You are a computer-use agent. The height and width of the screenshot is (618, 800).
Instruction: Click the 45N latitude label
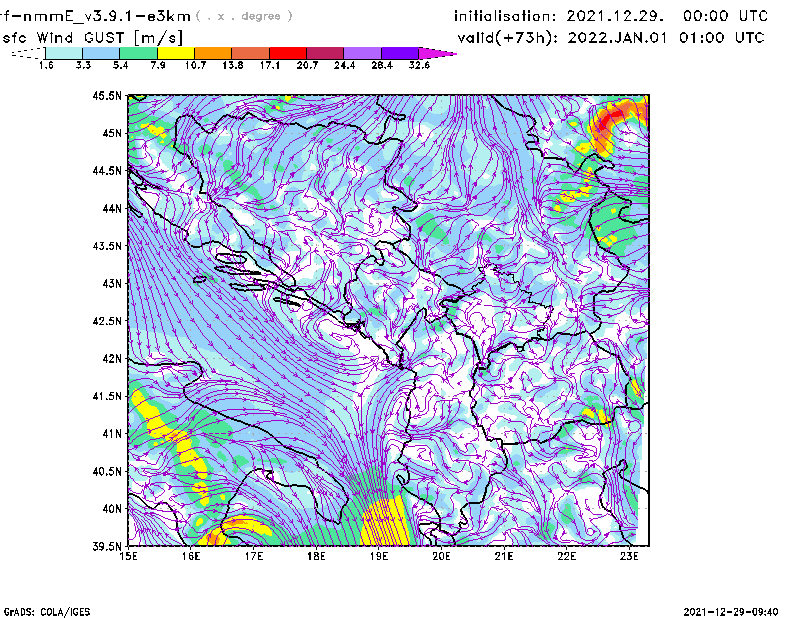click(112, 133)
